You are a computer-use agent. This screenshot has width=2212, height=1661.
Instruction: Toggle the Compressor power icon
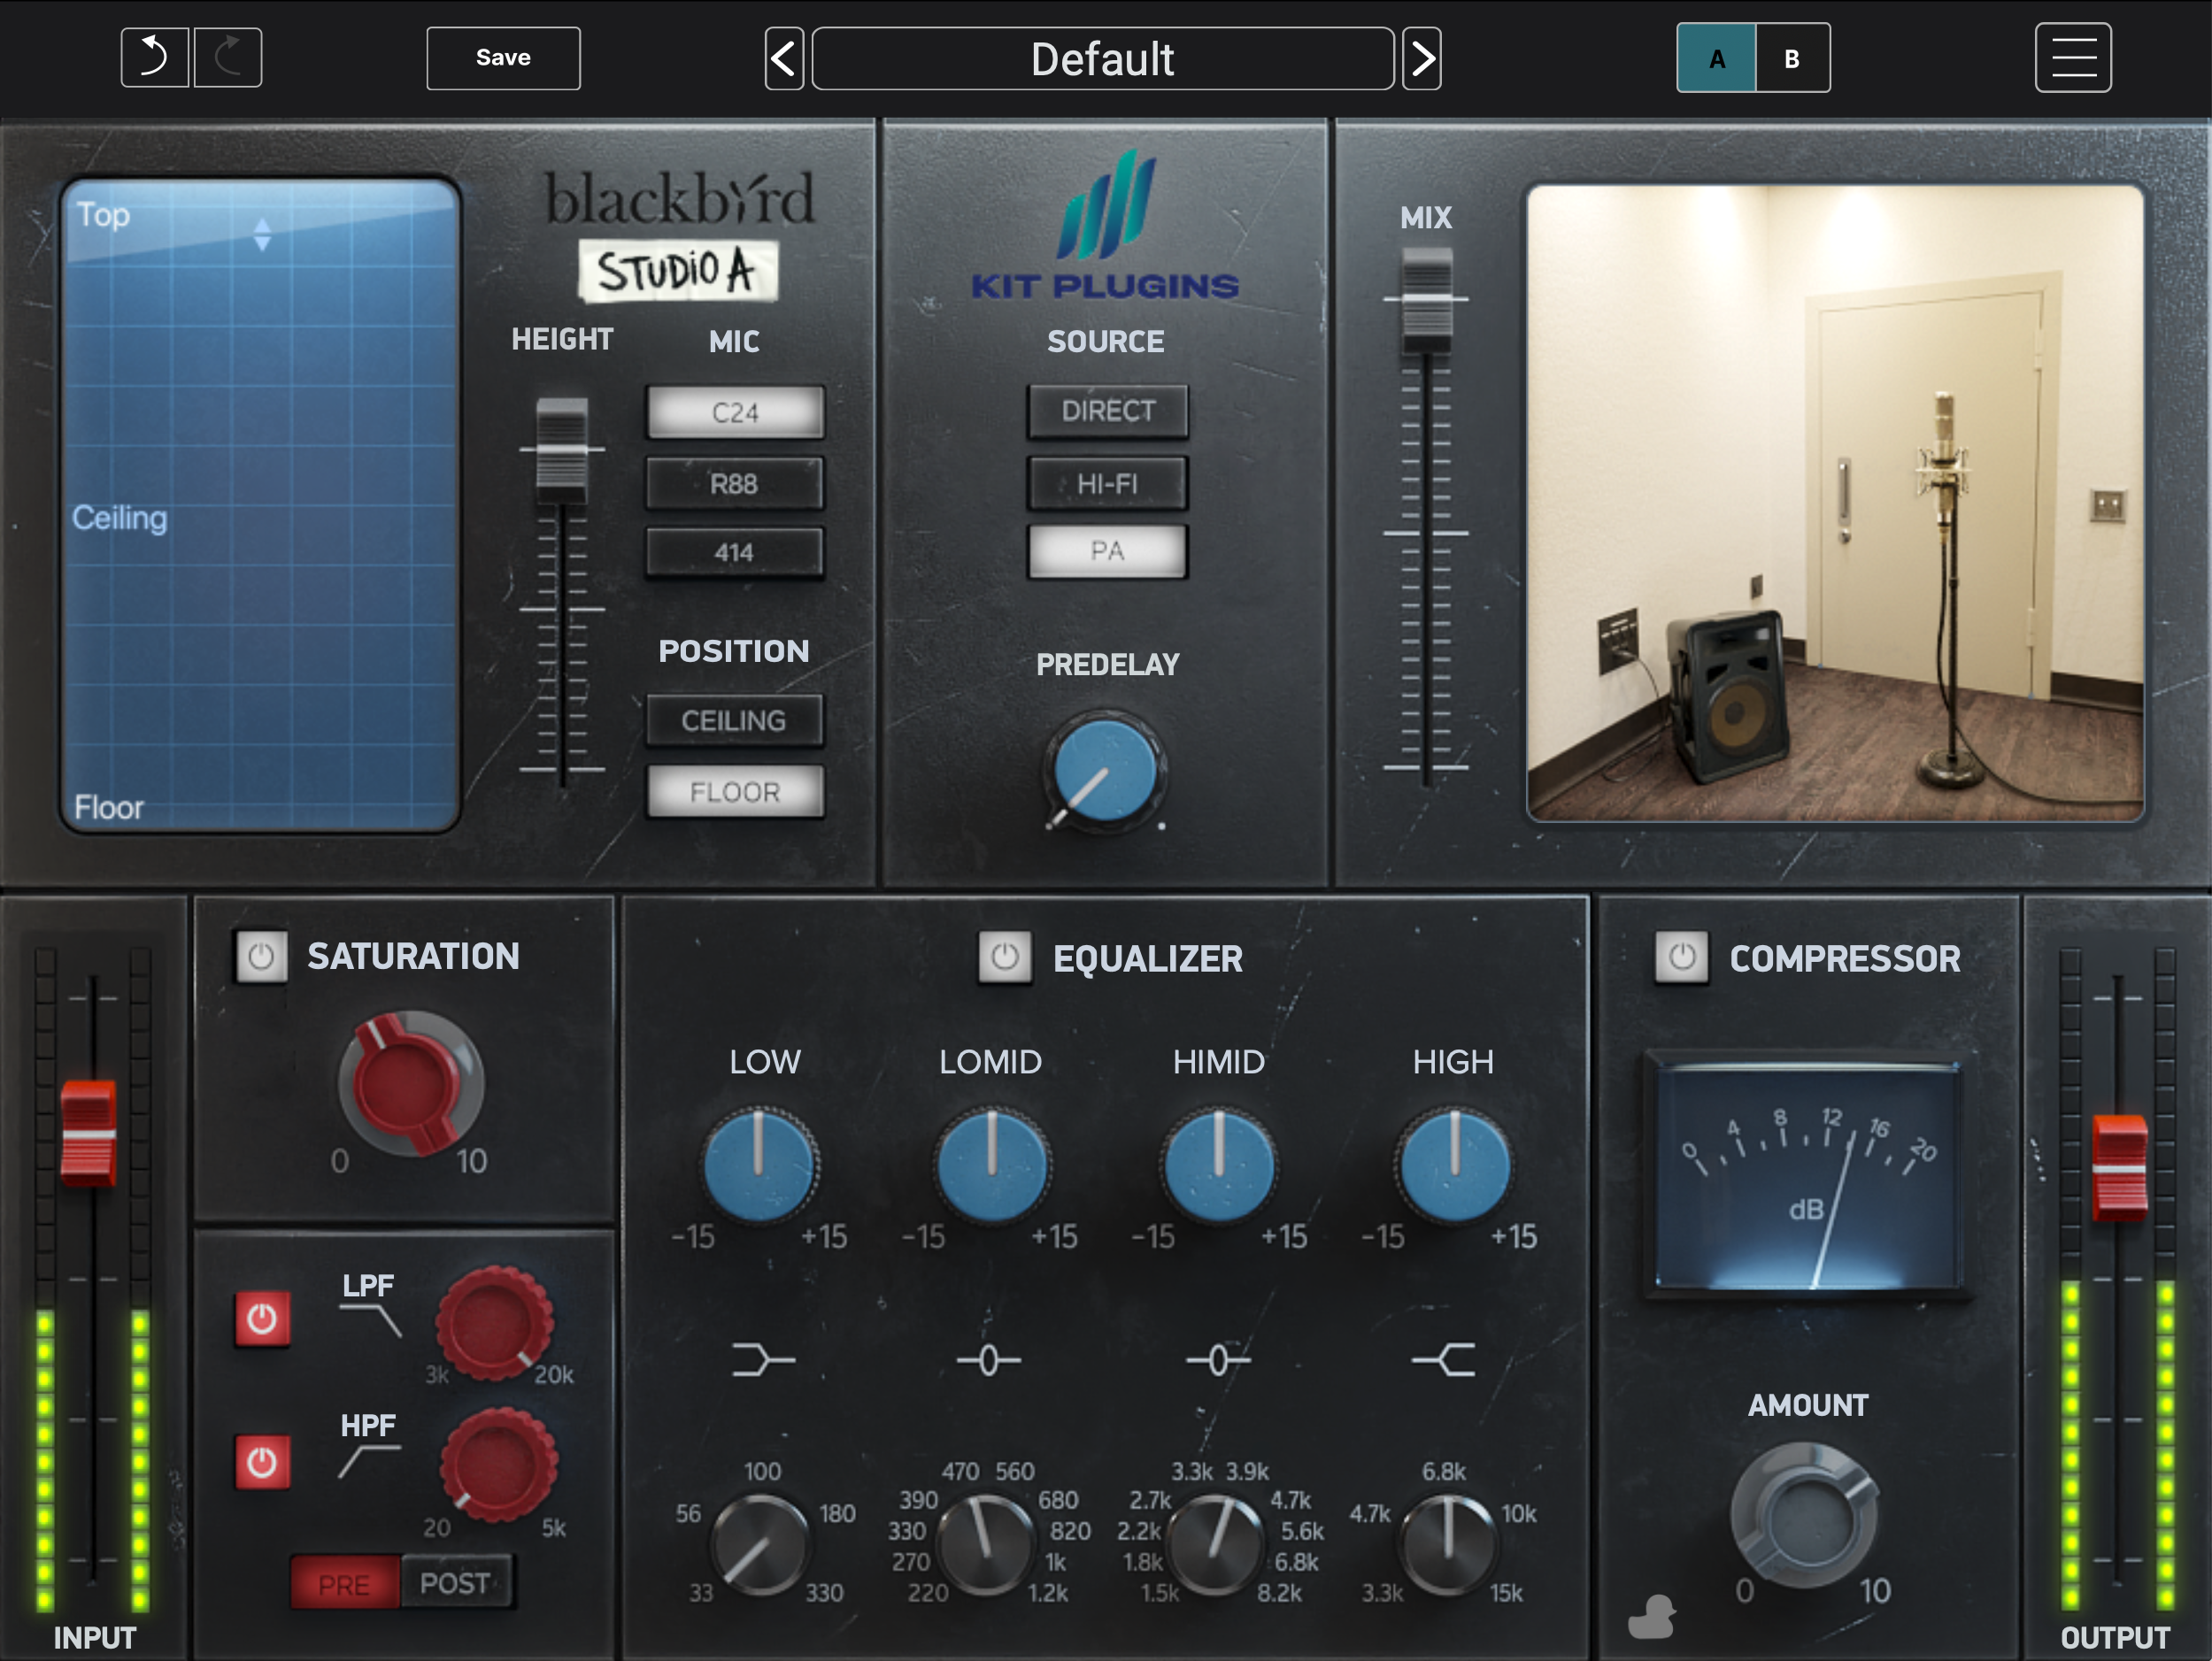point(1682,957)
